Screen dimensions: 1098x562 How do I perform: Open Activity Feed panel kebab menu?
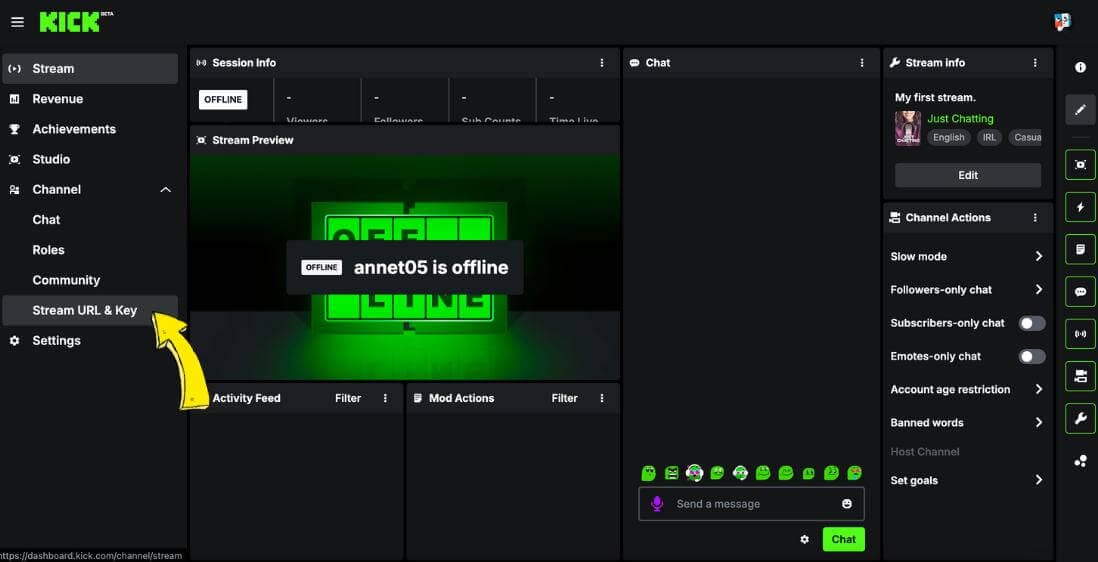tap(385, 398)
